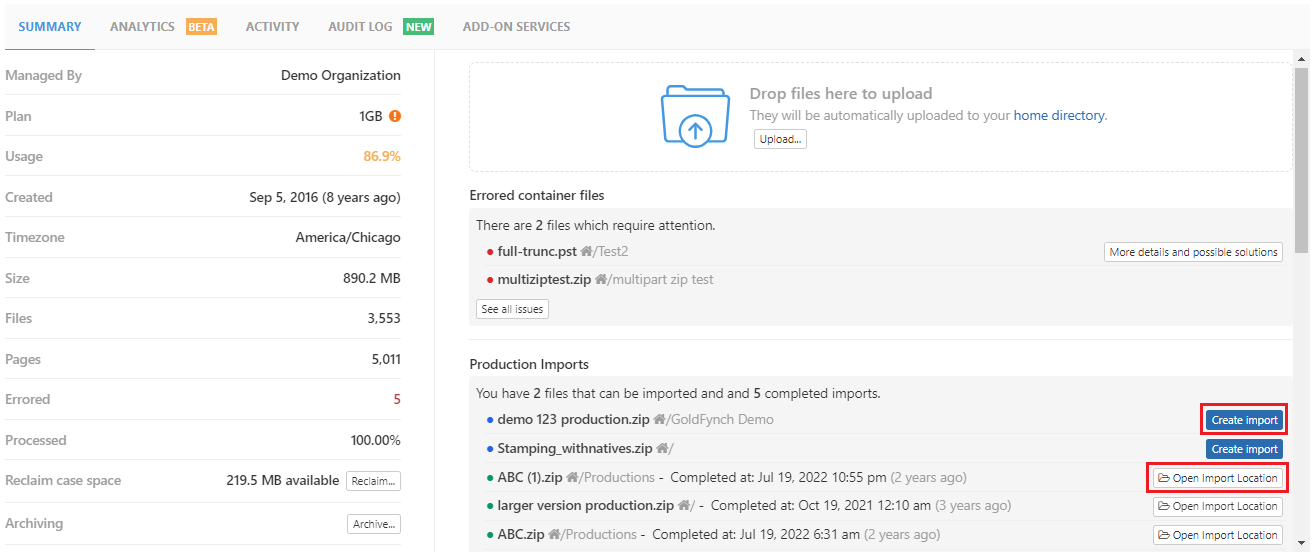
Task: Click the Drop files here upload area
Action: 881,117
